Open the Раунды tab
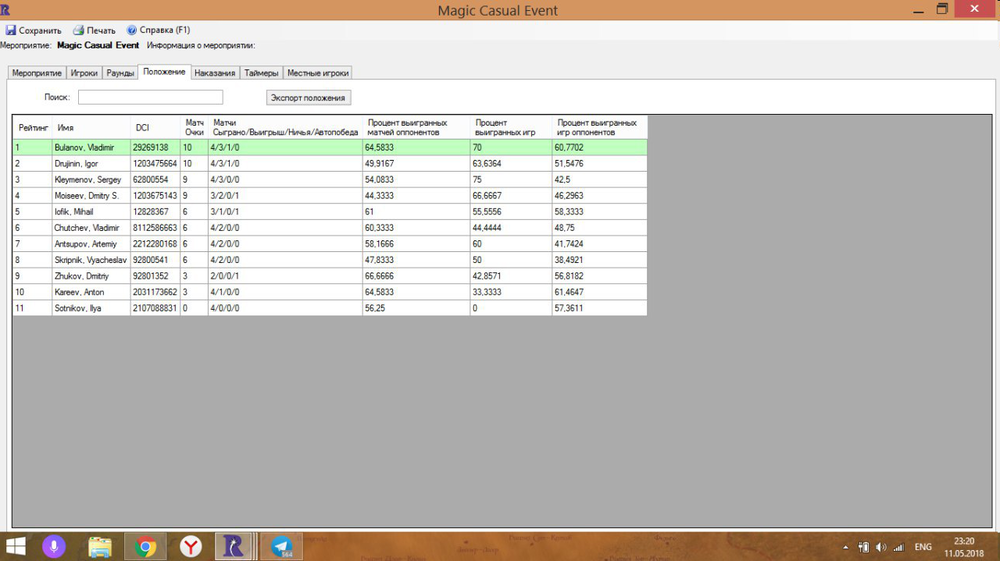This screenshot has width=1000, height=561. pyautogui.click(x=120, y=73)
